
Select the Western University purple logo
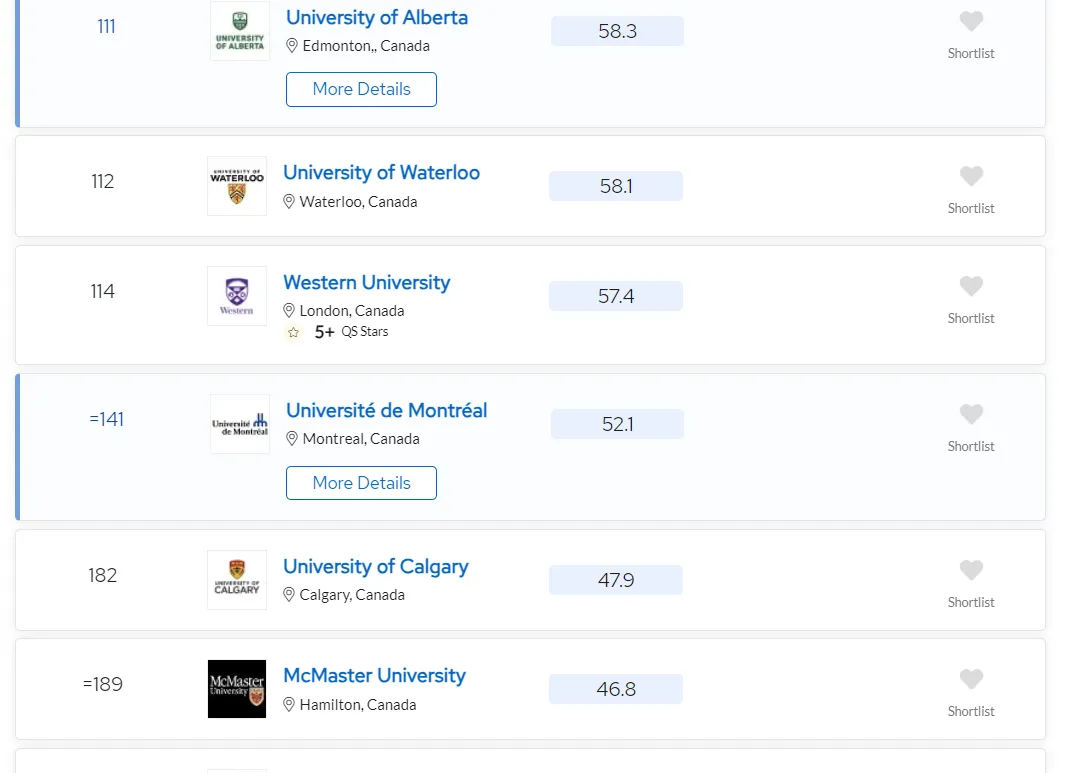237,296
